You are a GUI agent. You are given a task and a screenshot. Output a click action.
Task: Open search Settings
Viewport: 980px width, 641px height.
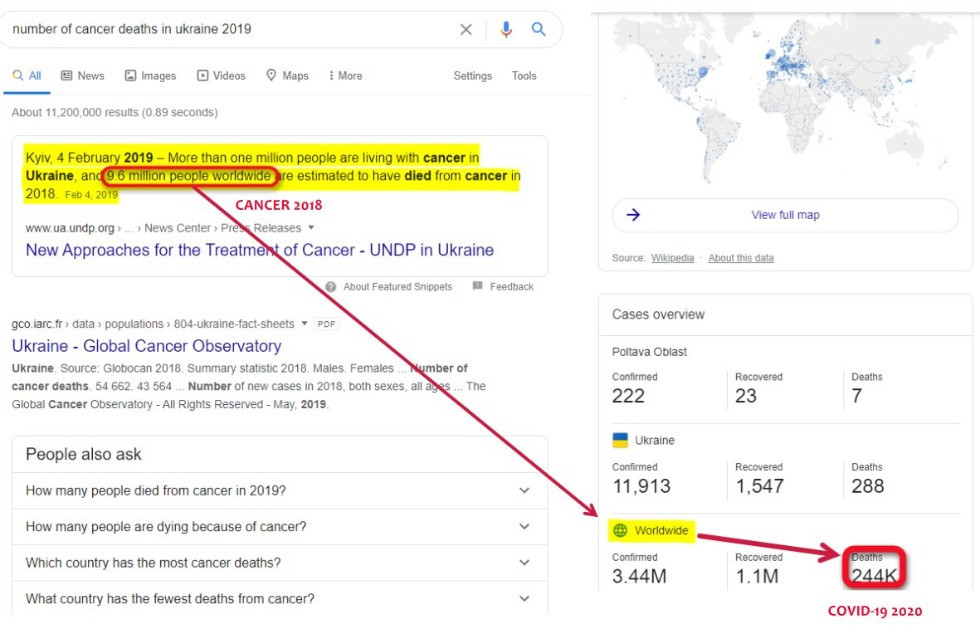point(472,76)
